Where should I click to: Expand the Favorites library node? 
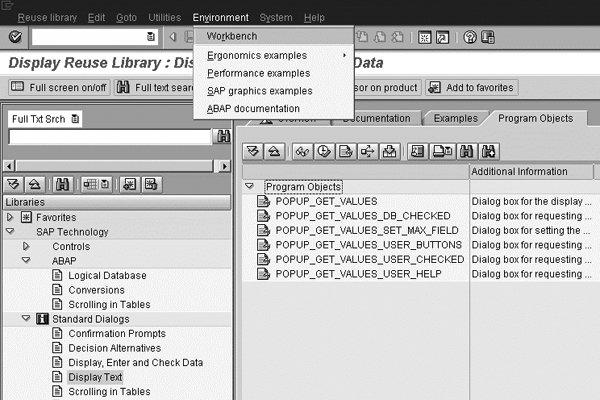11,217
